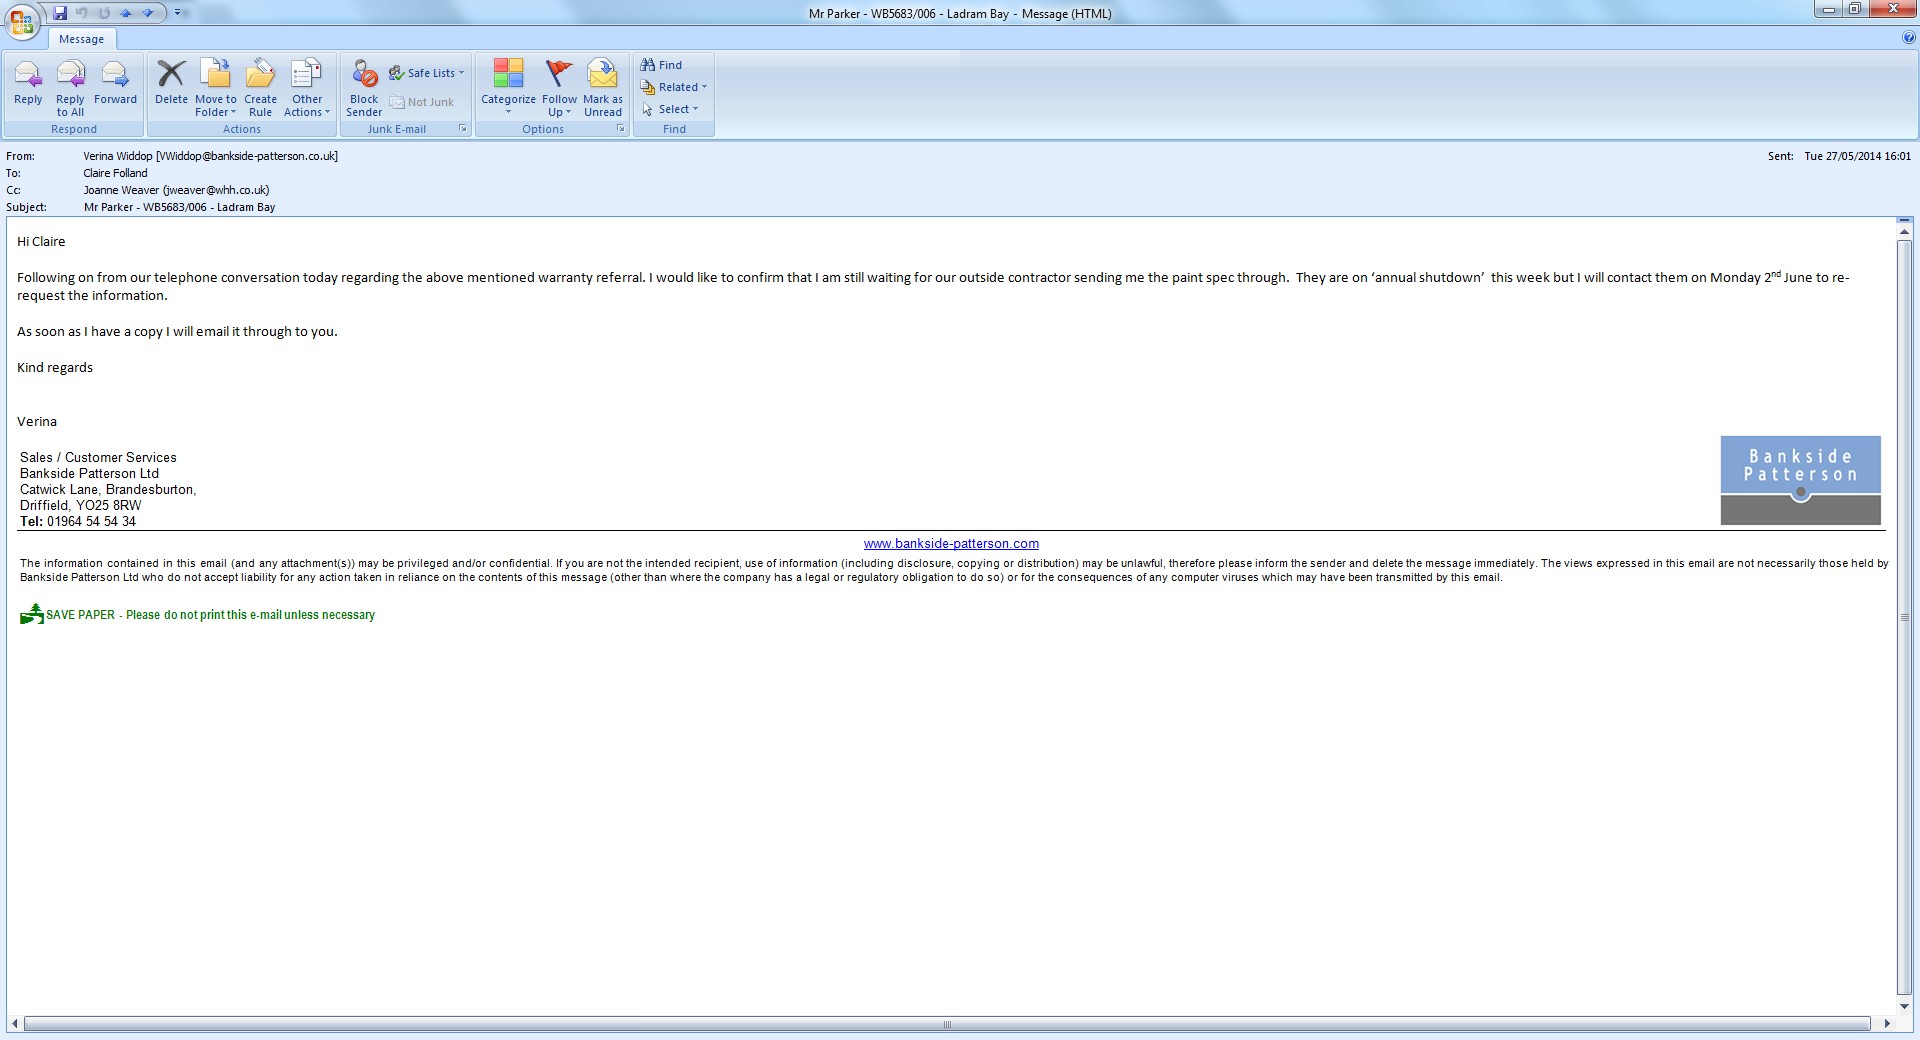Click the SAVE PAPER tree icon
The height and width of the screenshot is (1040, 1920).
[x=32, y=614]
